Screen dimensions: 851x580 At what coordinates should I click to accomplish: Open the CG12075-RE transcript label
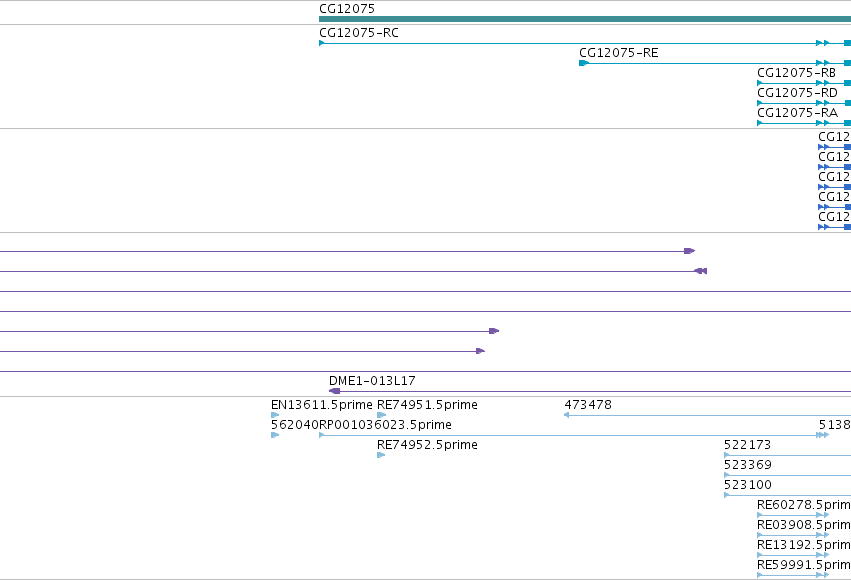[619, 53]
